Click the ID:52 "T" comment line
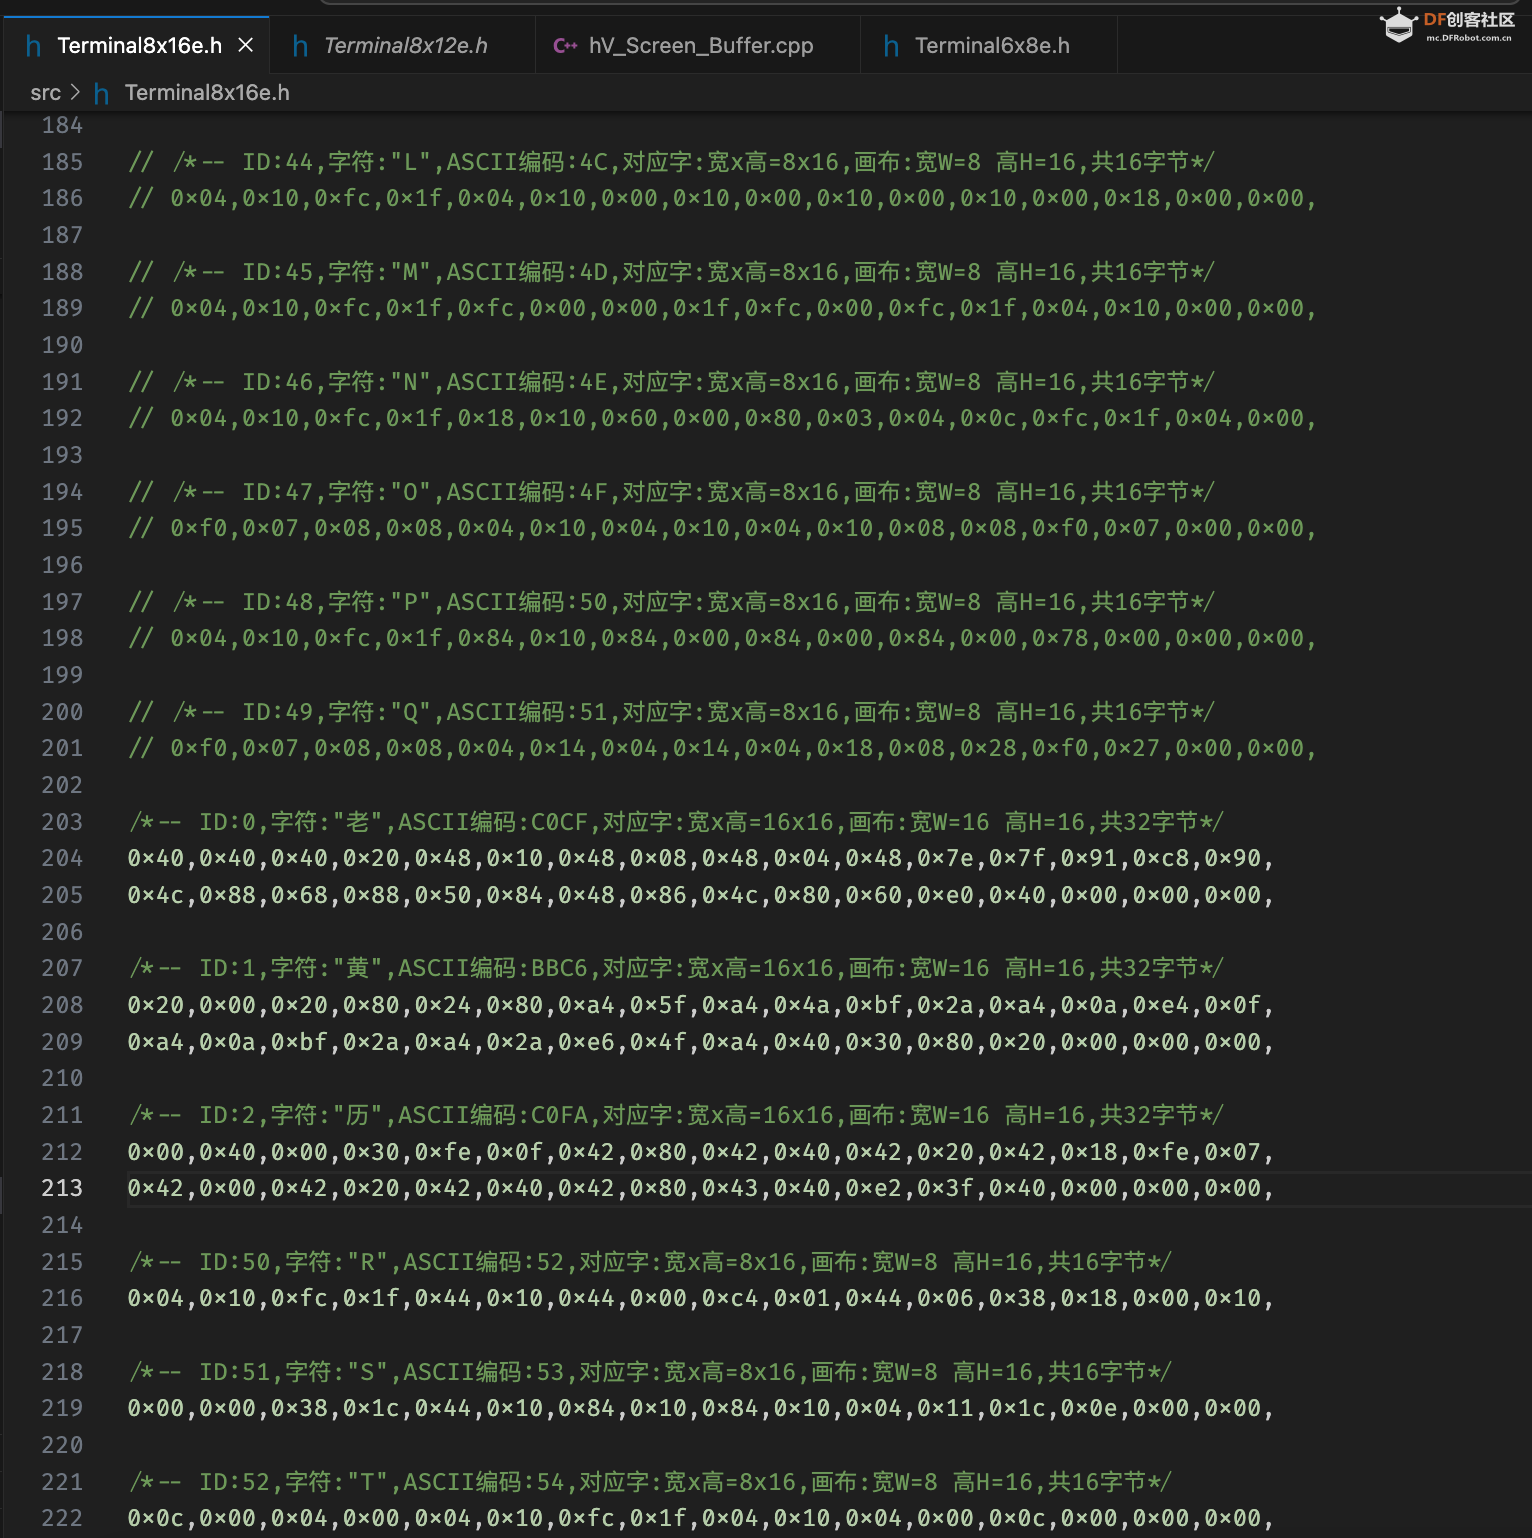 click(x=650, y=1482)
